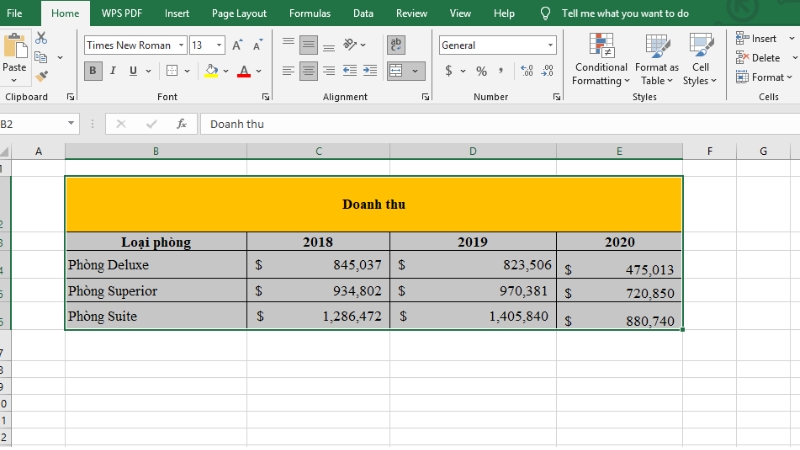This screenshot has width=800, height=450.
Task: Click the Increase Font Size icon
Action: [x=237, y=45]
